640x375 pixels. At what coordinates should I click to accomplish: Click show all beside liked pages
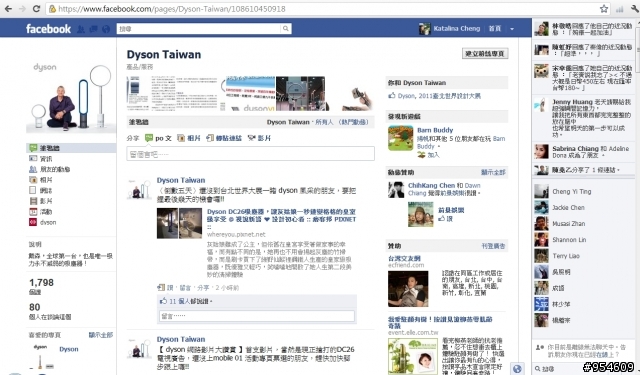101,335
